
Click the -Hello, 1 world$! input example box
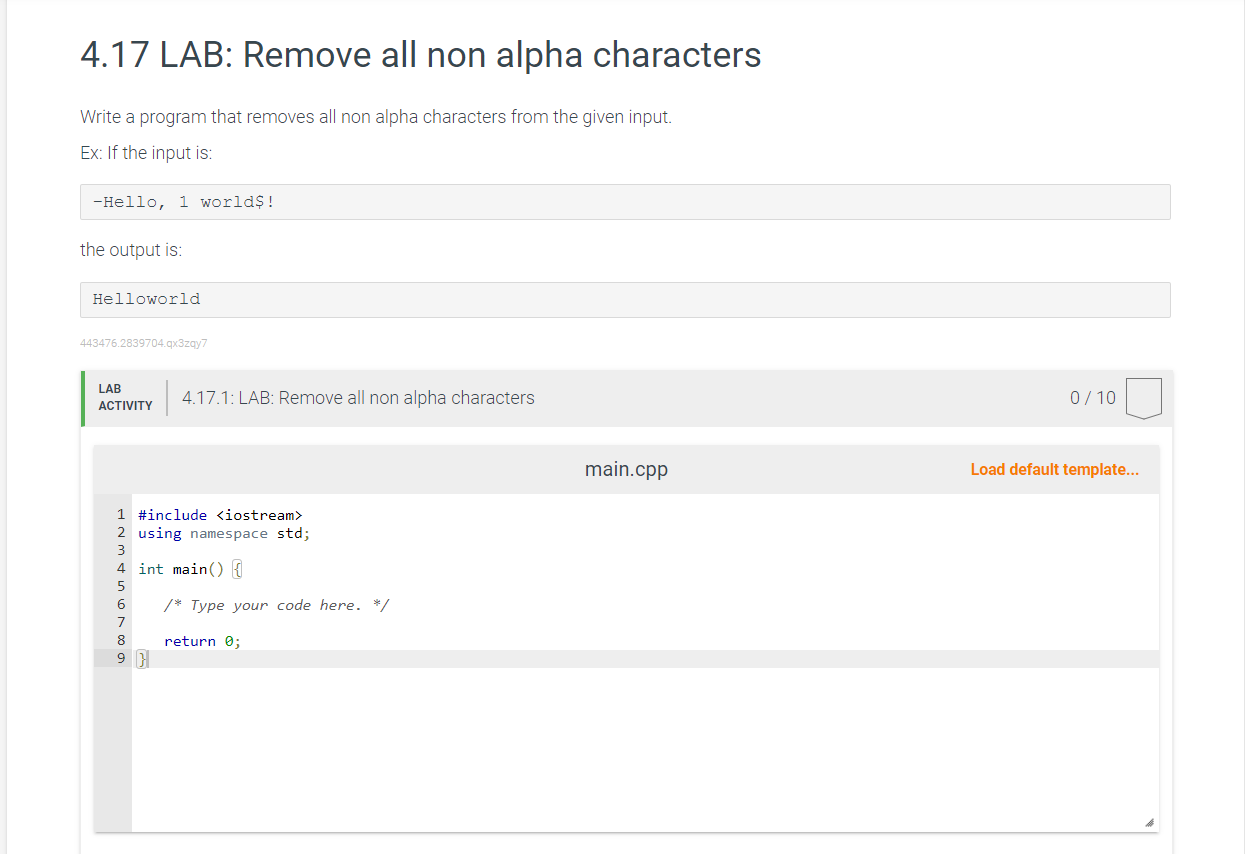click(183, 201)
